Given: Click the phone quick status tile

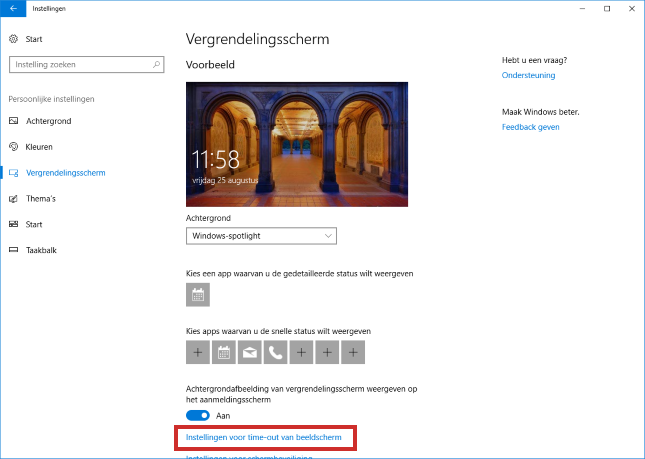Looking at the screenshot, I should coord(276,352).
